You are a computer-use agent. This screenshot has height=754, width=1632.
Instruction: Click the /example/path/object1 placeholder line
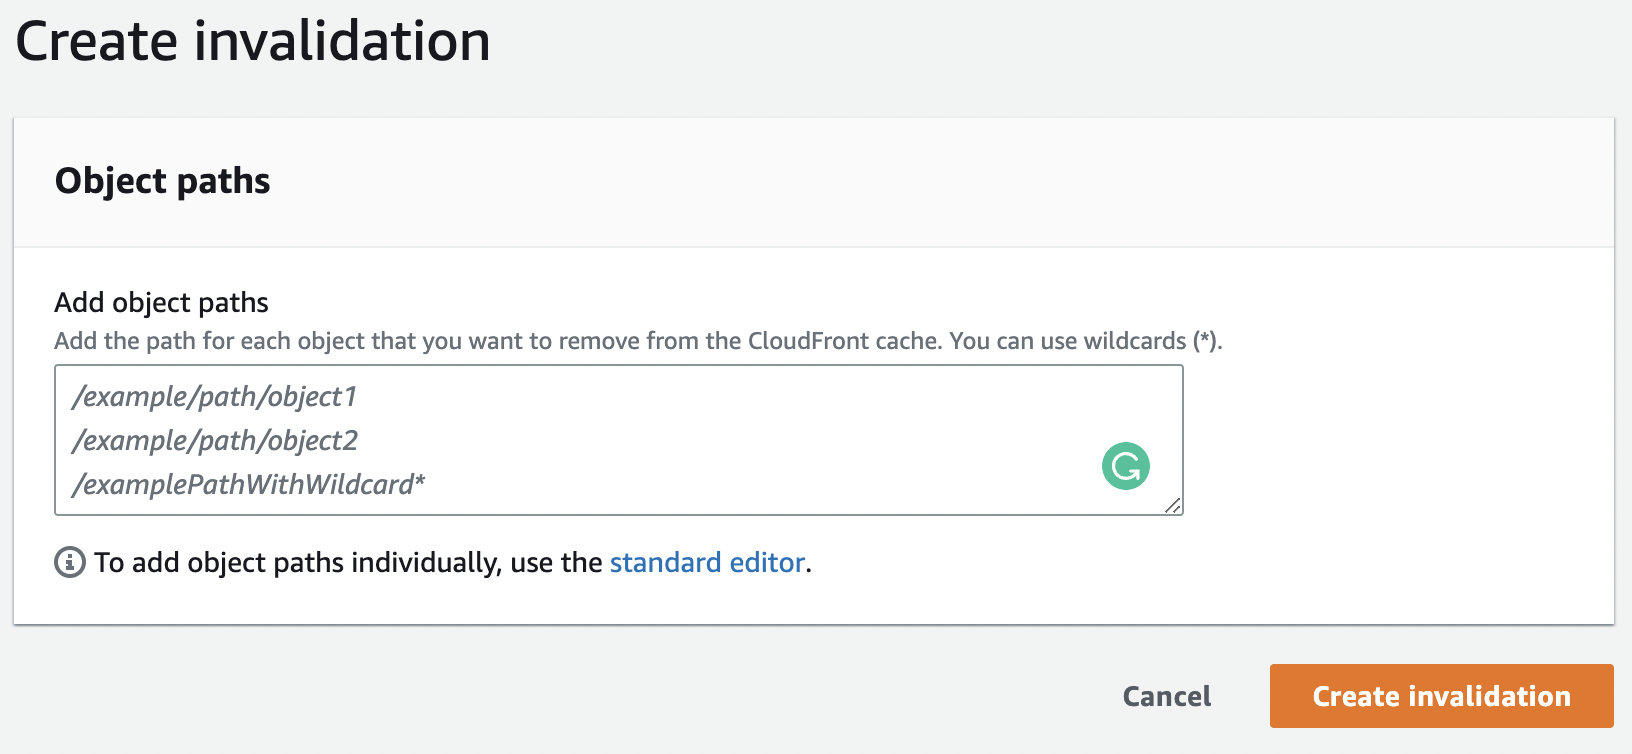(214, 397)
